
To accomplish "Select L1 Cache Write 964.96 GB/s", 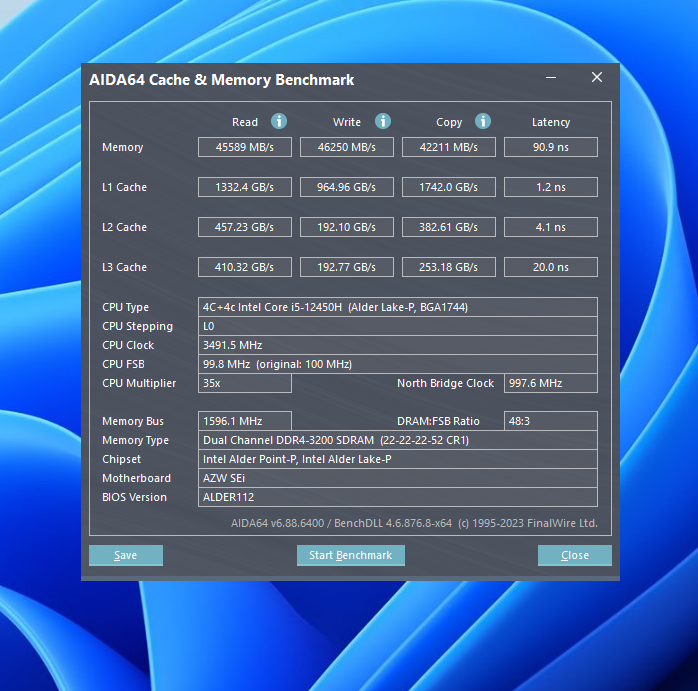I will coord(347,187).
